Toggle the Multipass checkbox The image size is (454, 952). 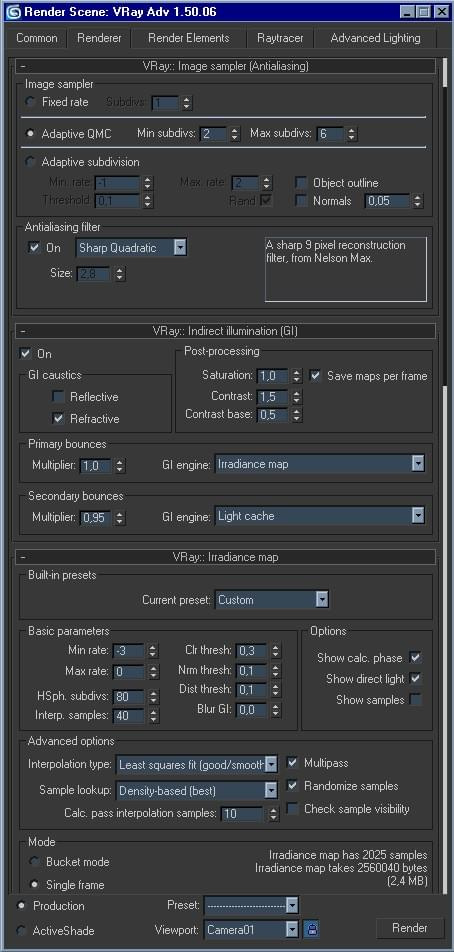tap(293, 763)
